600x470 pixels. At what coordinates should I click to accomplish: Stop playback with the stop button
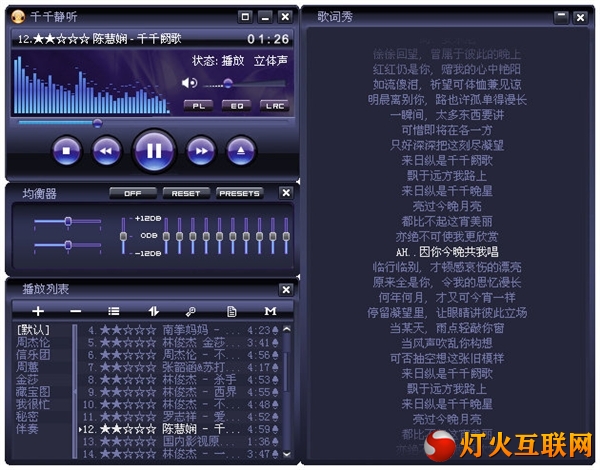click(x=67, y=151)
